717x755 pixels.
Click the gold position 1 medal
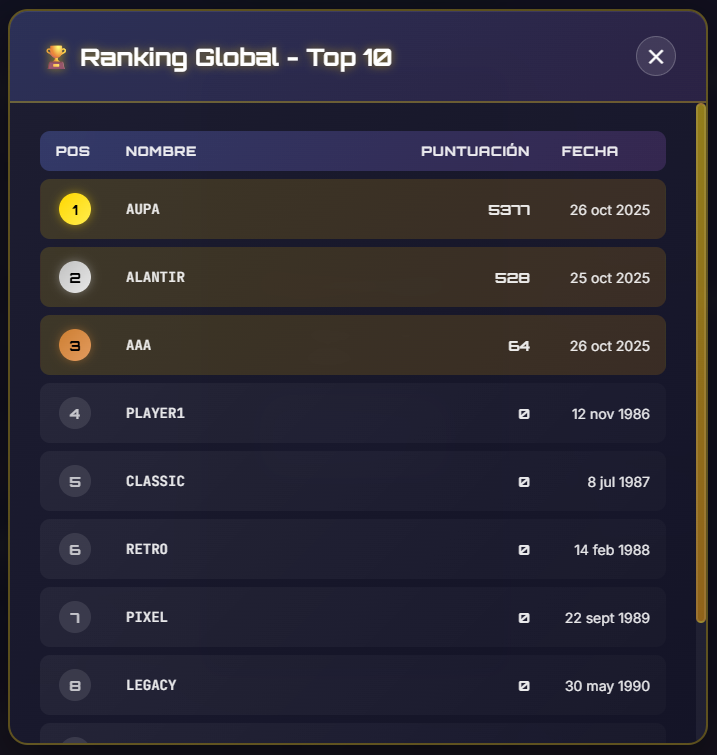[x=75, y=210]
